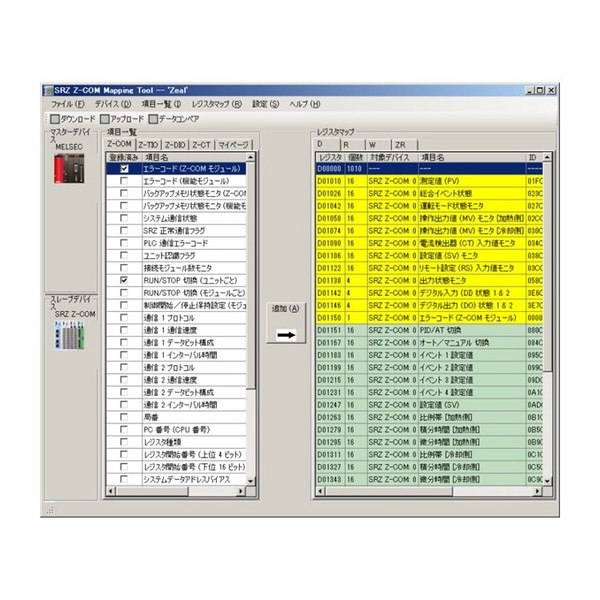Click item list horizontal scrollbar thumb
The image size is (600, 600).
click(152, 491)
